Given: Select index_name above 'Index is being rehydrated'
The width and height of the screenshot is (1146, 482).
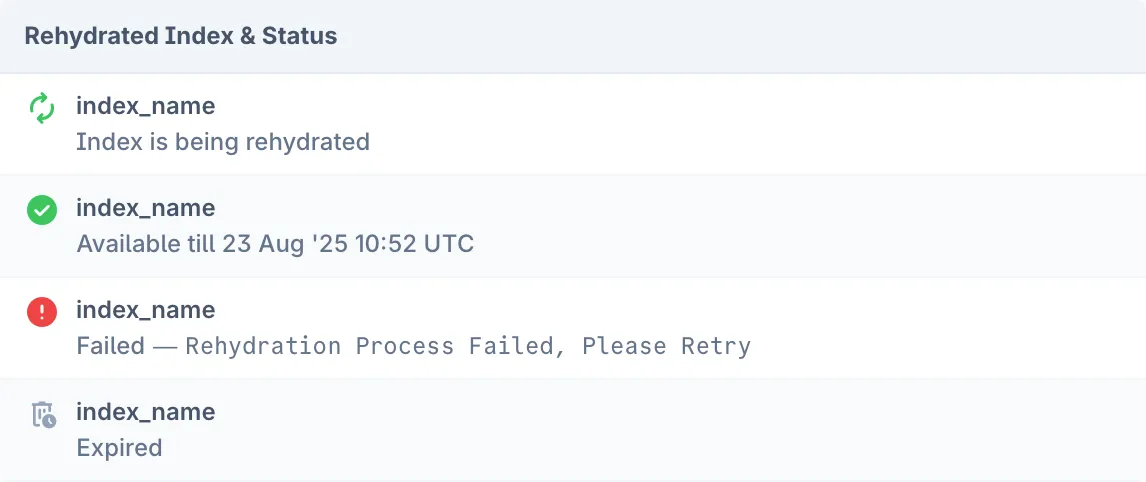Looking at the screenshot, I should click(145, 106).
